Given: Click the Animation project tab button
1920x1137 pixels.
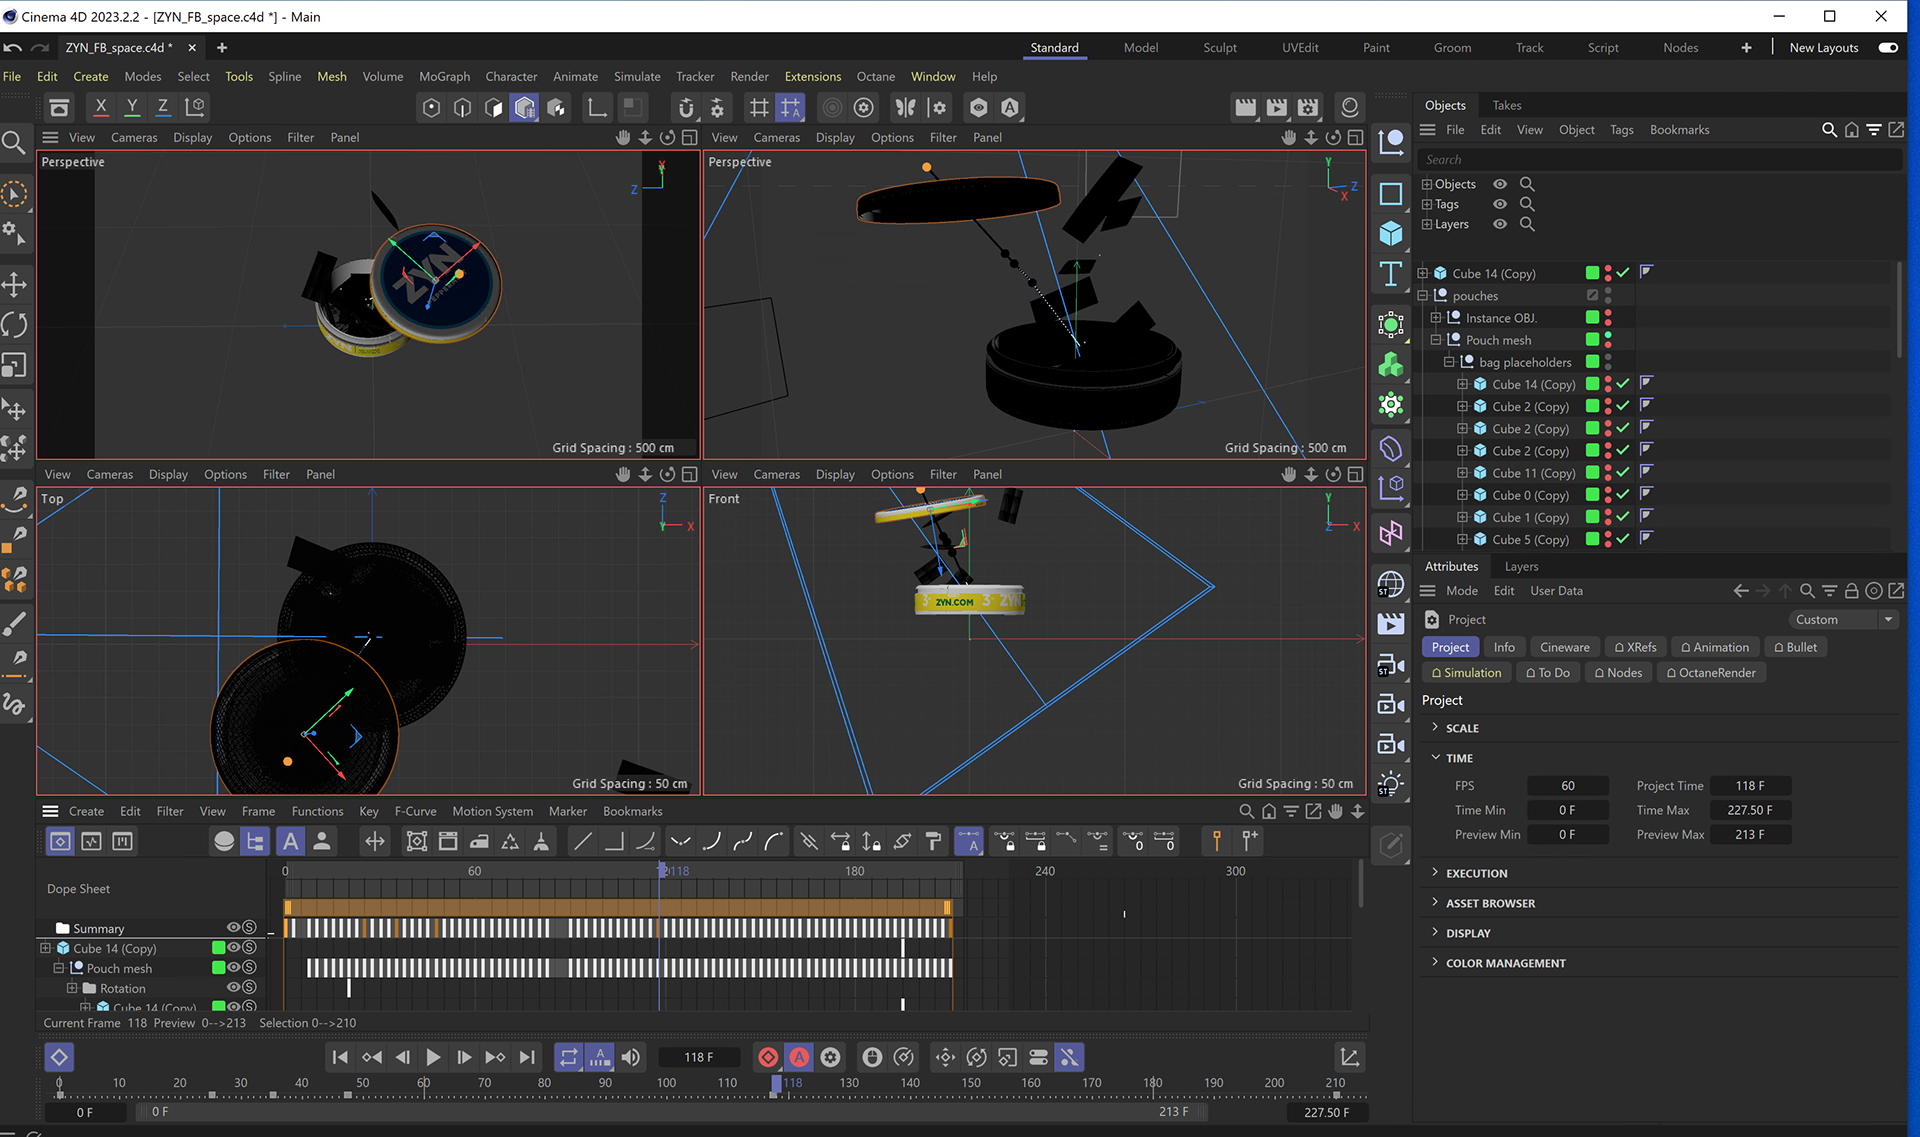Looking at the screenshot, I should point(1714,647).
